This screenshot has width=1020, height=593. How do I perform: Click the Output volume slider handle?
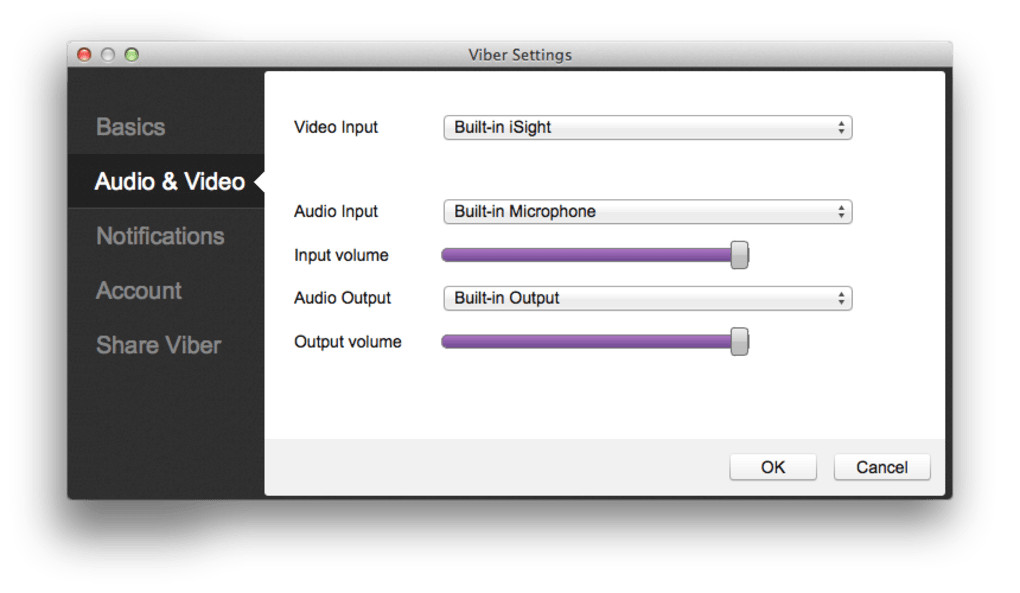click(739, 342)
